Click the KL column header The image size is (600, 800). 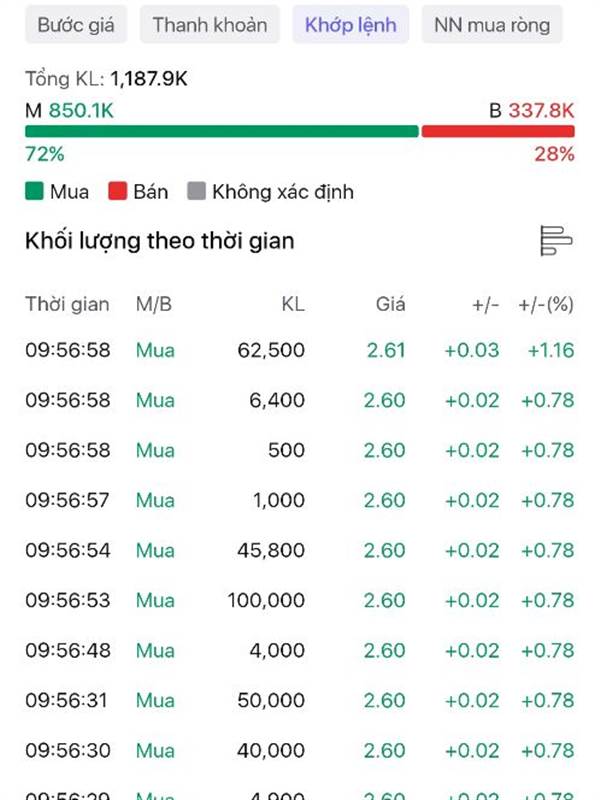click(293, 305)
